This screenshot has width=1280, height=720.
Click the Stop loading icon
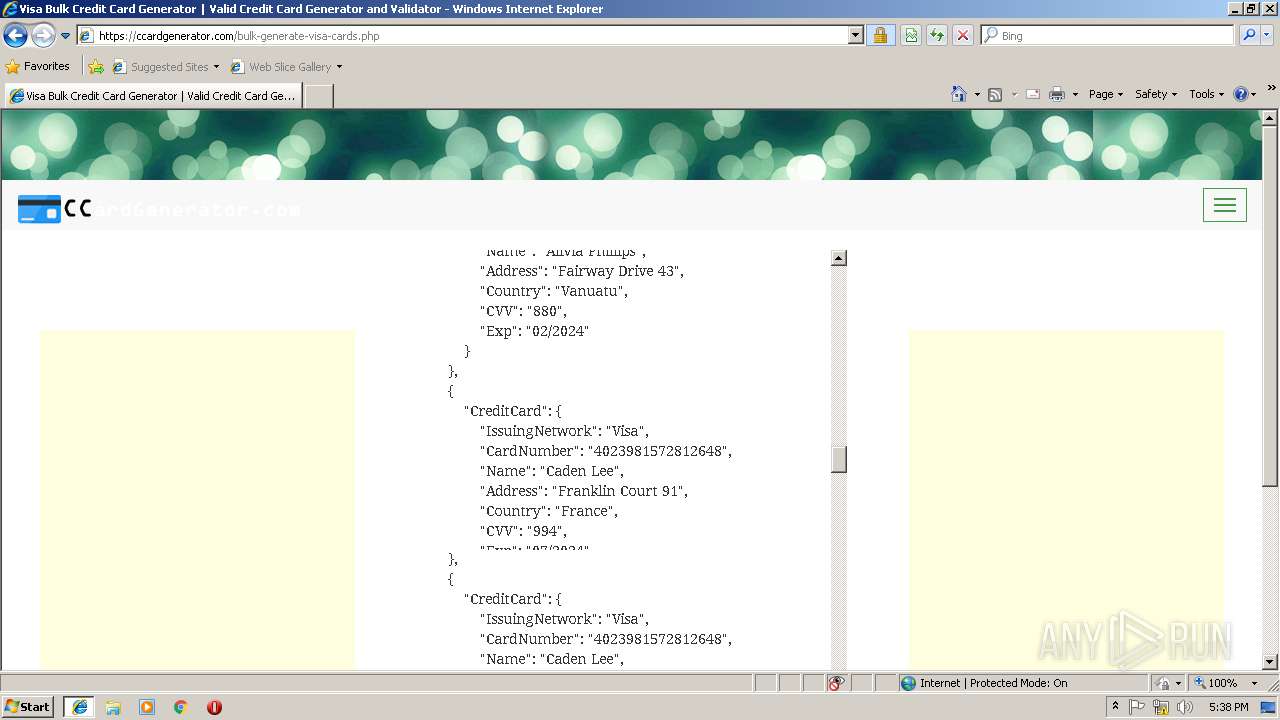point(963,36)
